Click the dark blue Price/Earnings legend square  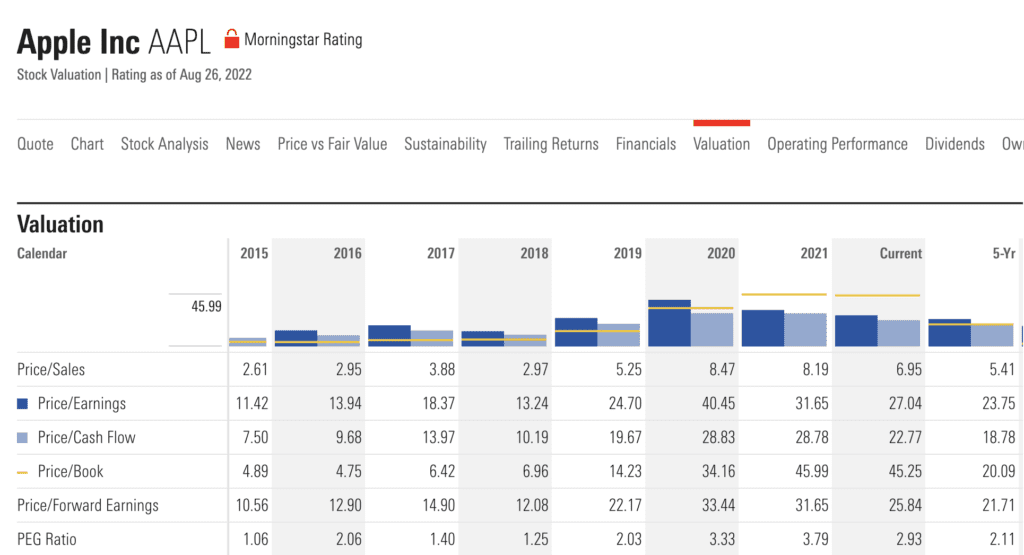click(22, 404)
